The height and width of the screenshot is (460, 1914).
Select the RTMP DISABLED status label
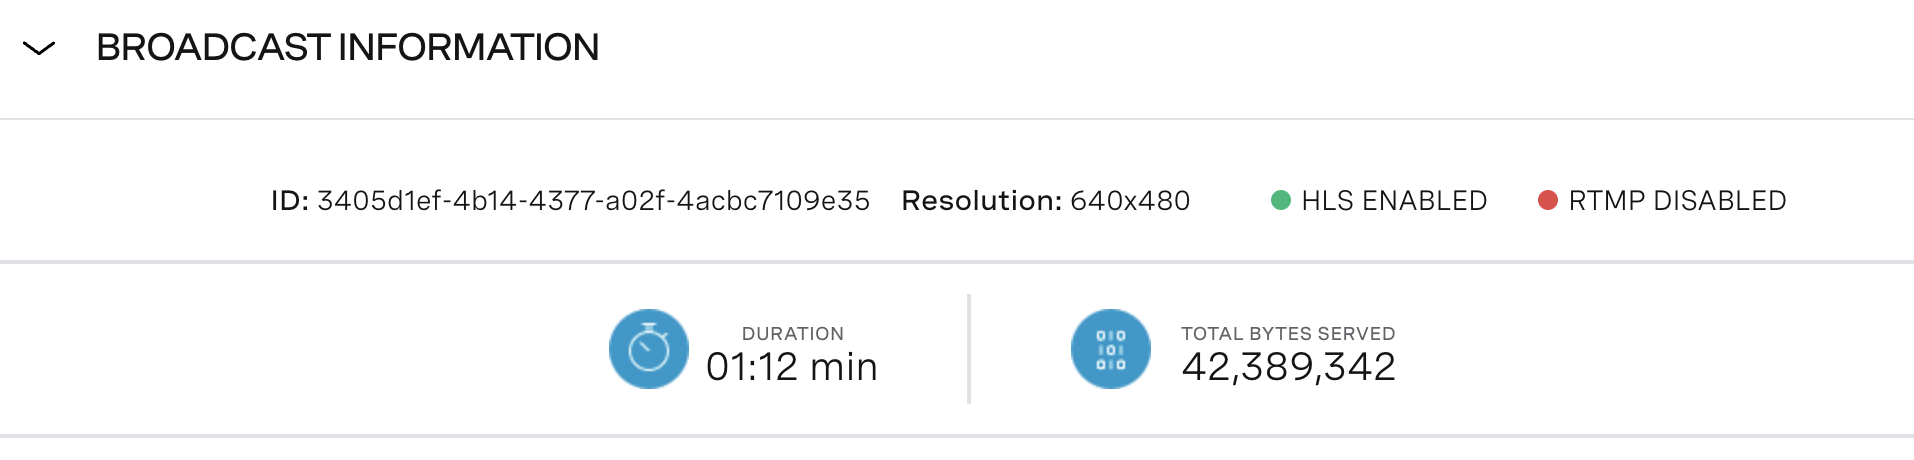click(1677, 201)
